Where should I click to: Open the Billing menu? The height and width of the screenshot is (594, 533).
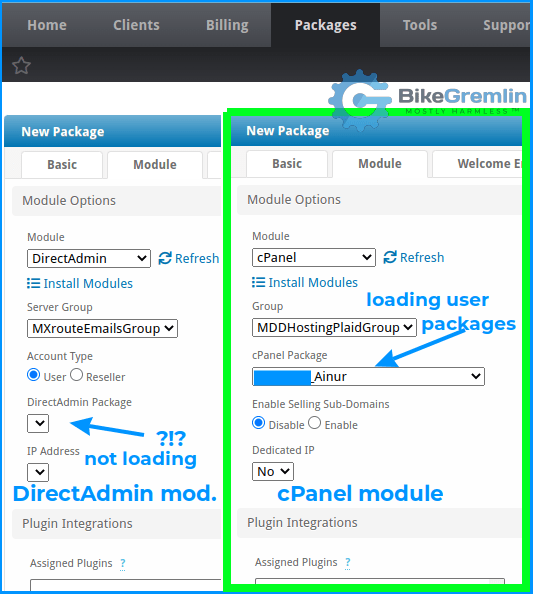tap(227, 25)
